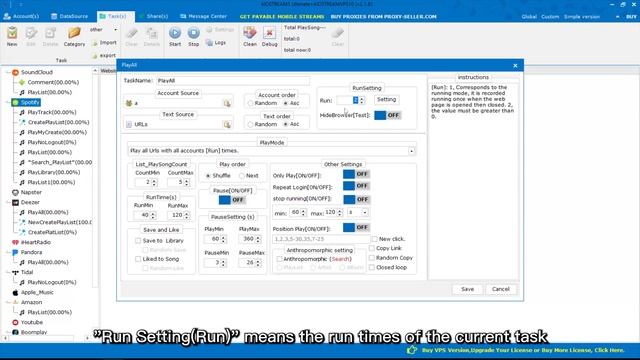Image resolution: width=640 pixels, height=360 pixels.
Task: Click the Setting button in RunSetting
Action: coord(386,100)
